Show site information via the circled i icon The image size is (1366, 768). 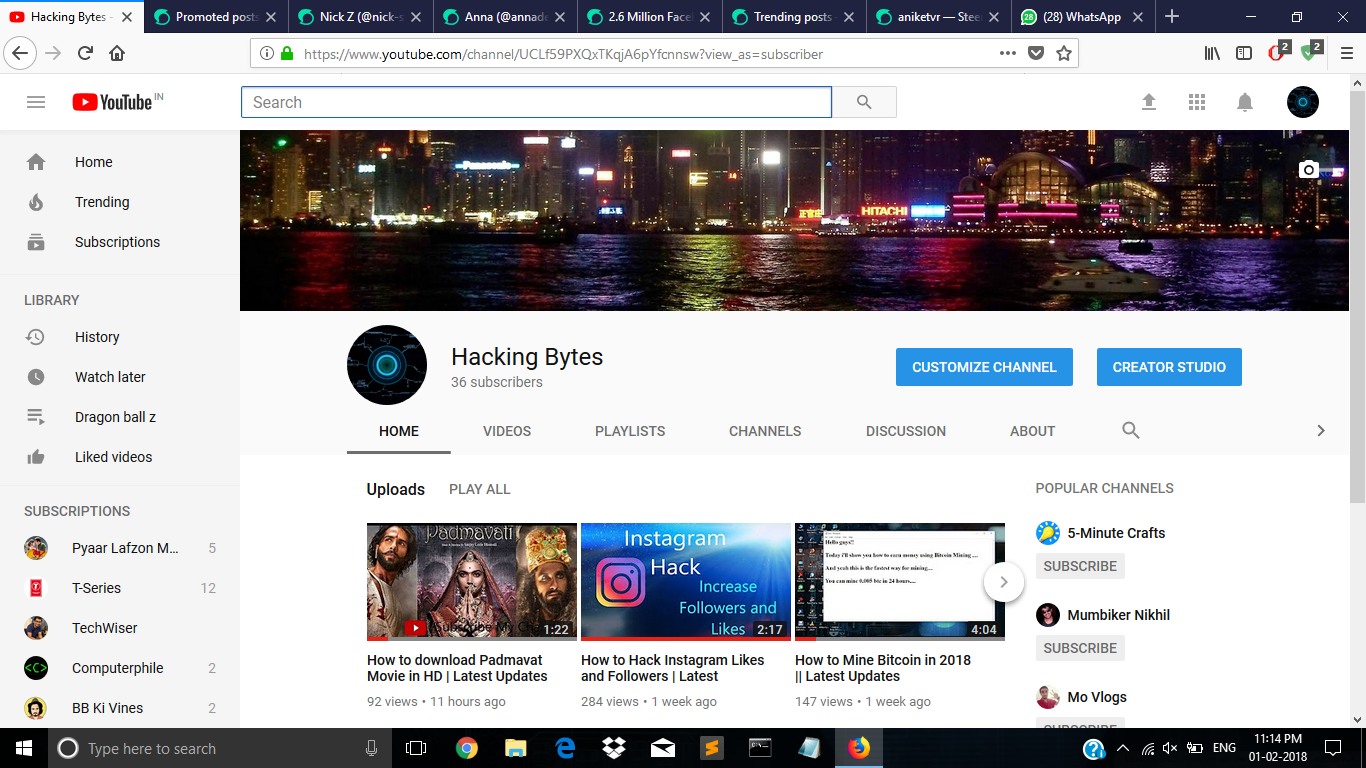(x=267, y=53)
